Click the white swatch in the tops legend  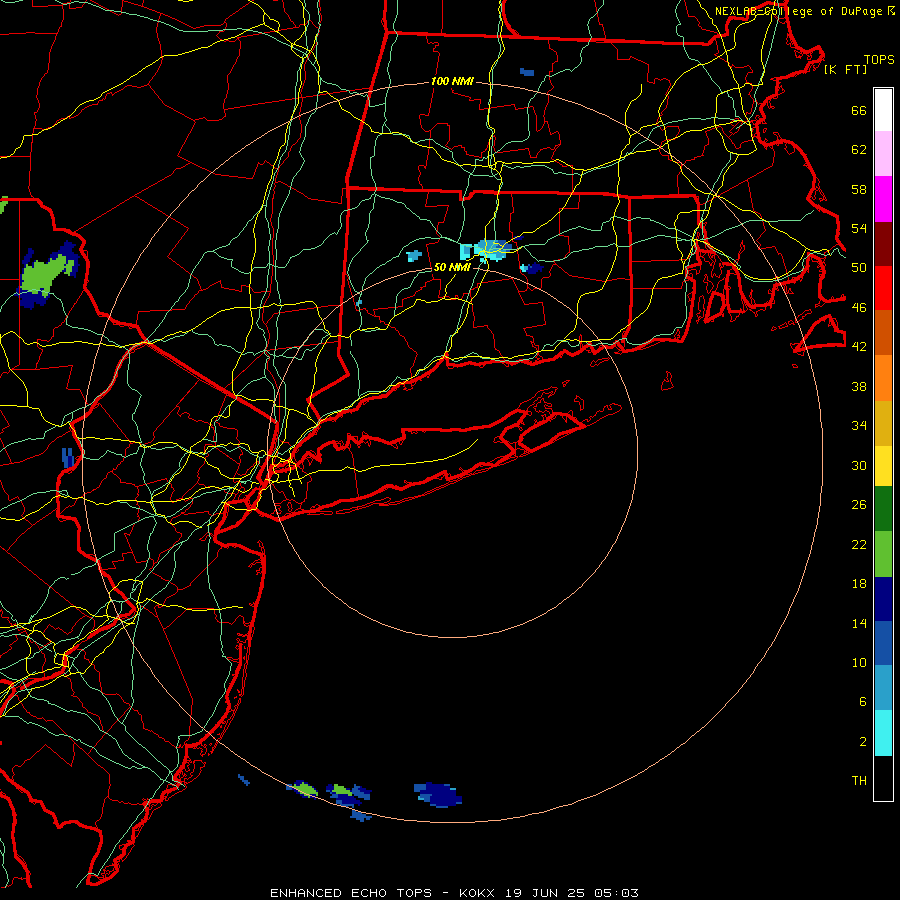(883, 110)
